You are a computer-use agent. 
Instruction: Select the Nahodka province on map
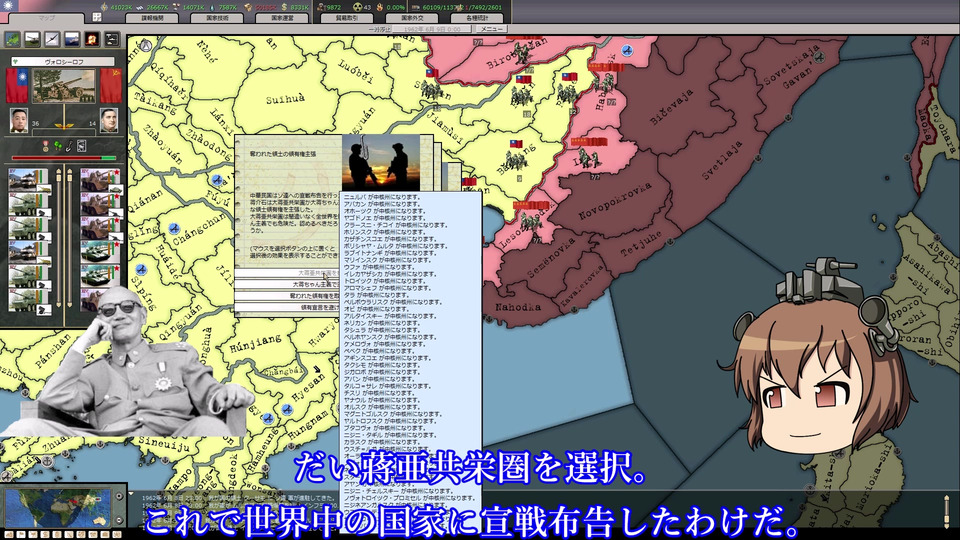coord(518,307)
